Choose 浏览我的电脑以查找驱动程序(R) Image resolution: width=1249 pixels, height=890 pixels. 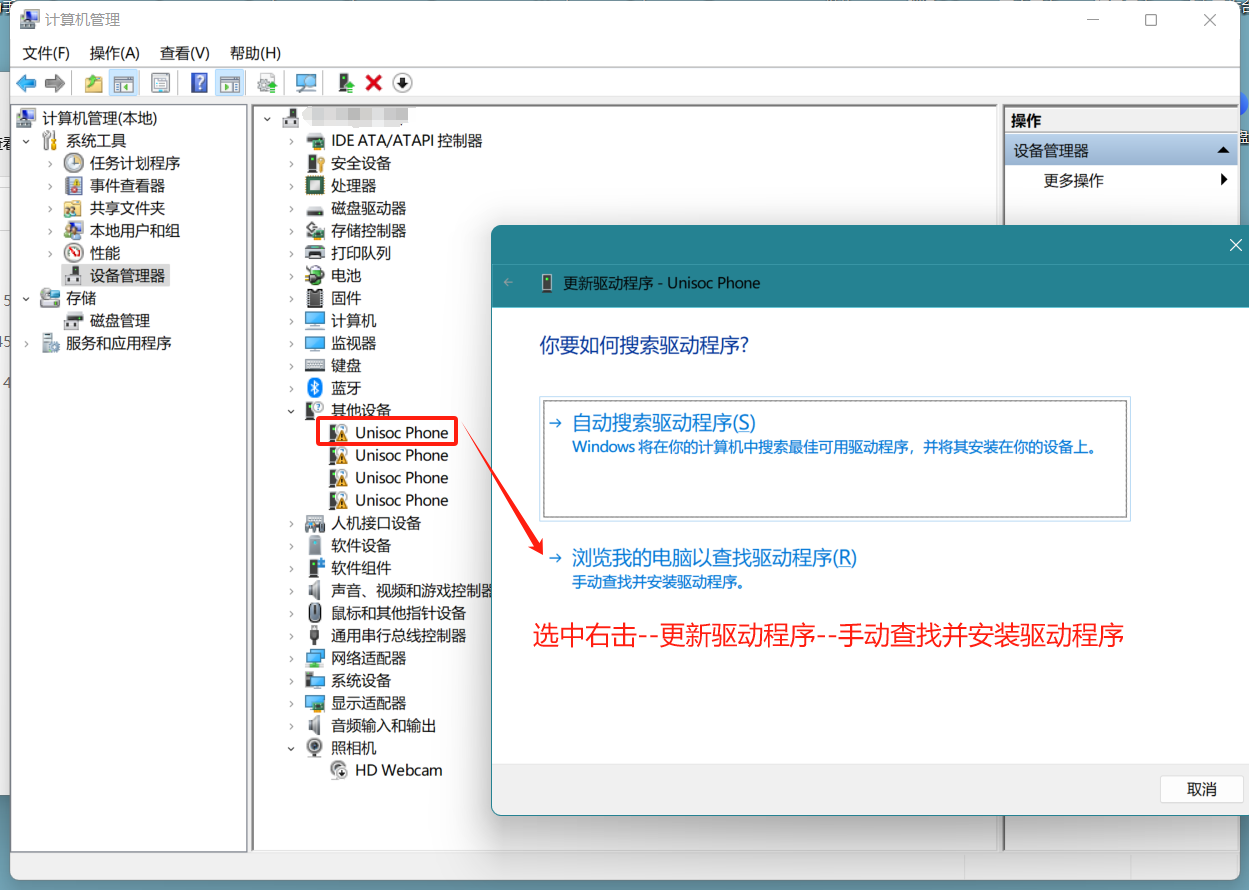coord(714,558)
